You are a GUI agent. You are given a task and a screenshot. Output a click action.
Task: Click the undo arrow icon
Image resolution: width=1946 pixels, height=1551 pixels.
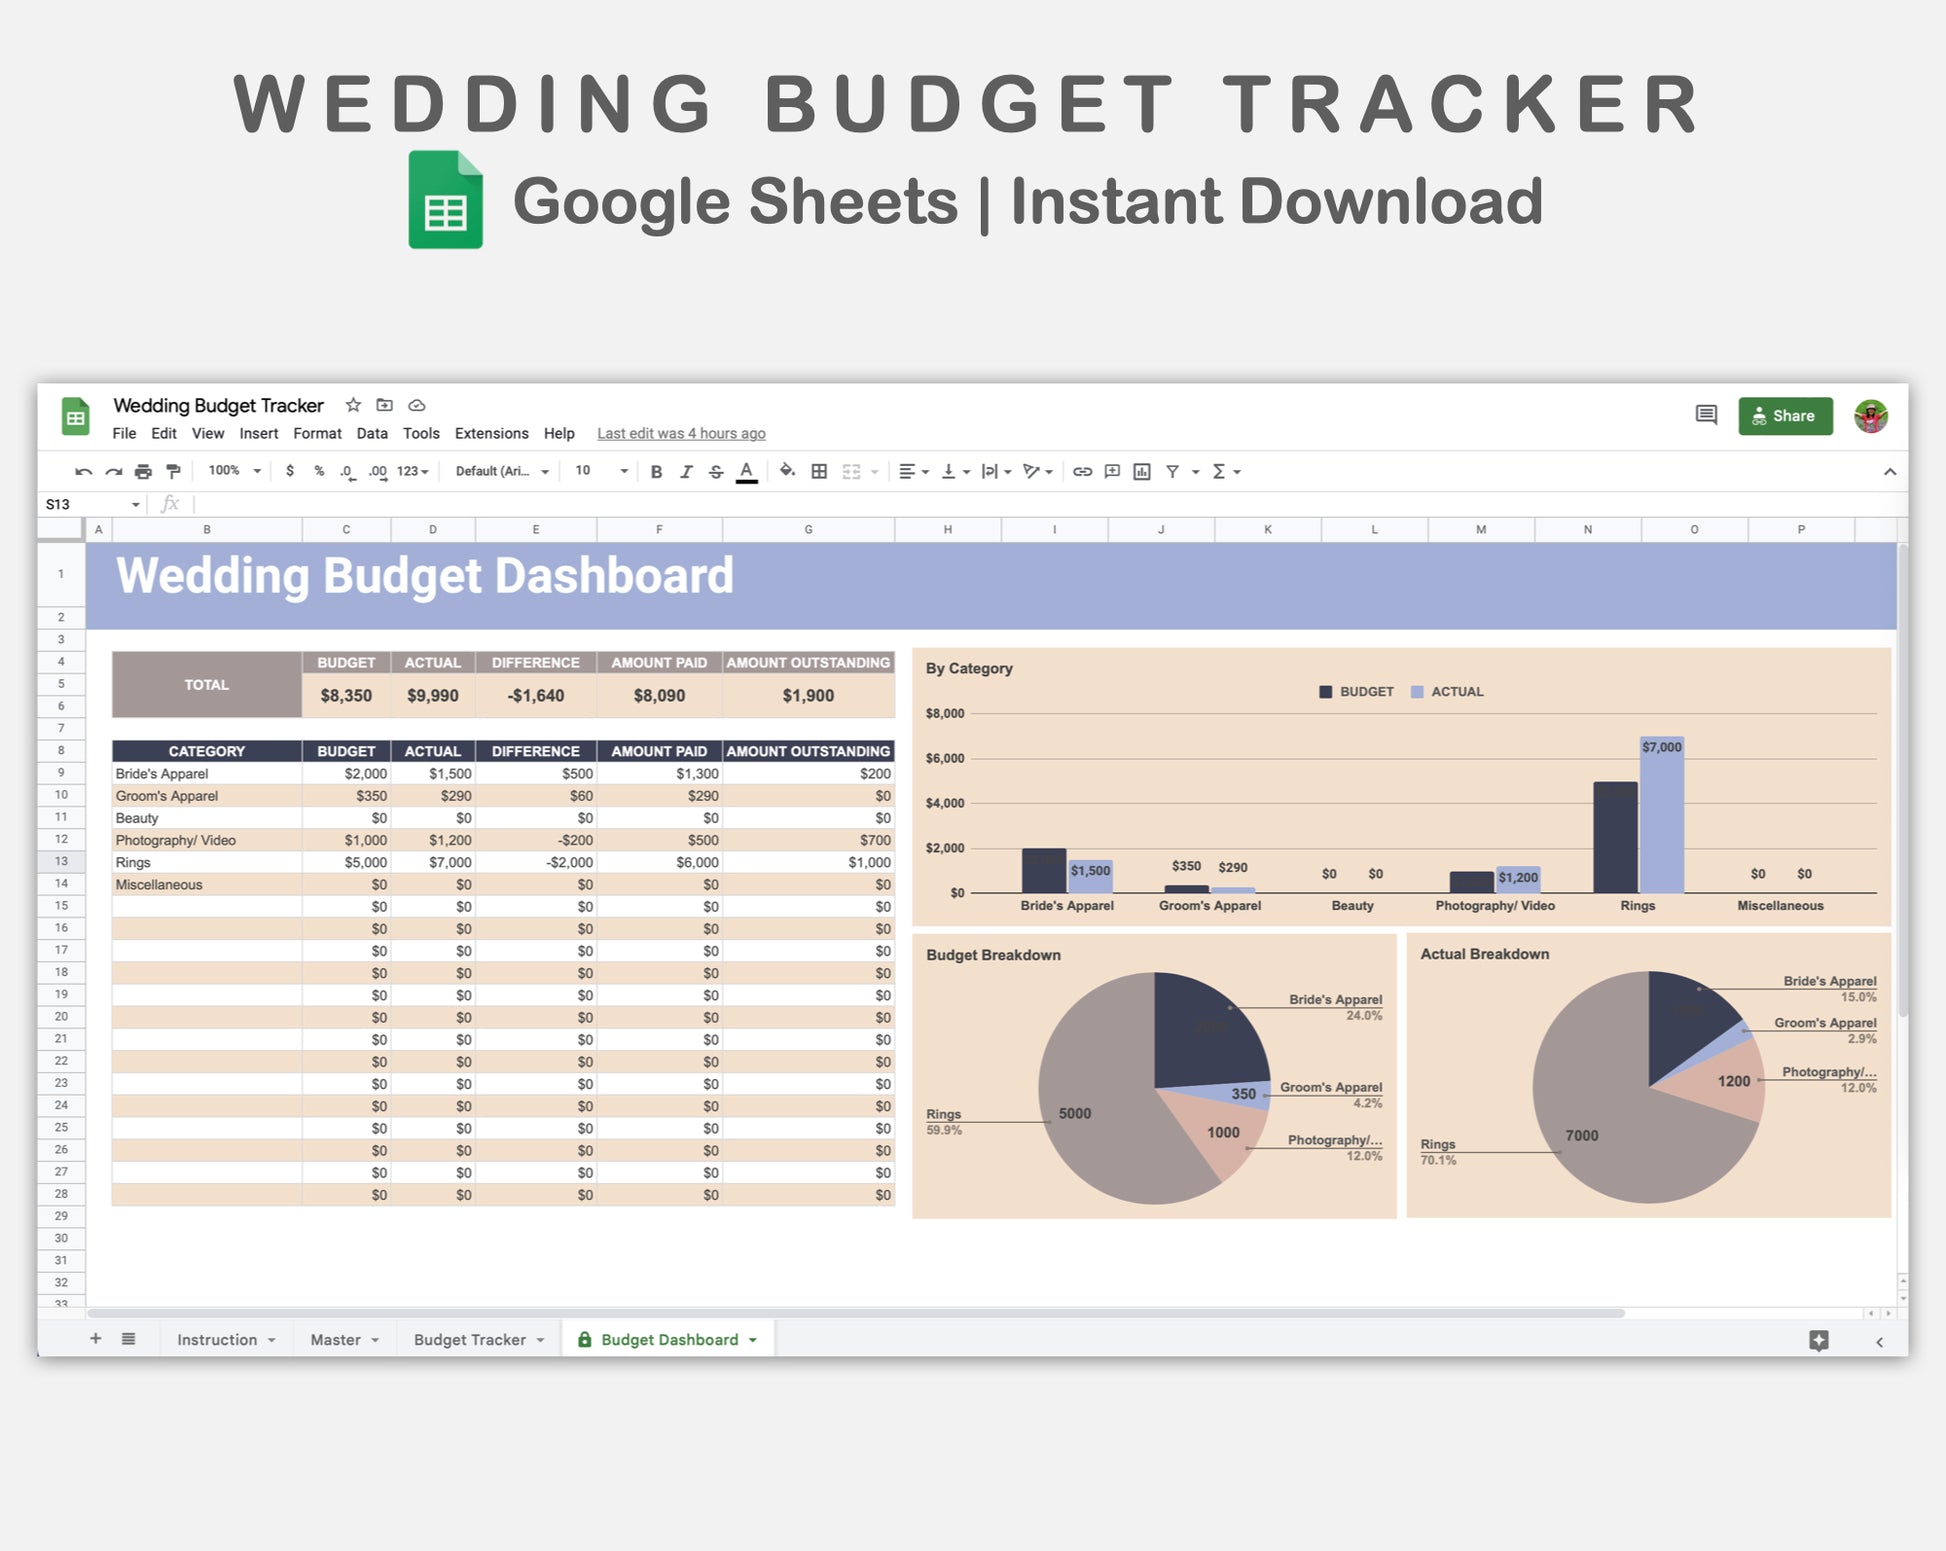tap(83, 472)
